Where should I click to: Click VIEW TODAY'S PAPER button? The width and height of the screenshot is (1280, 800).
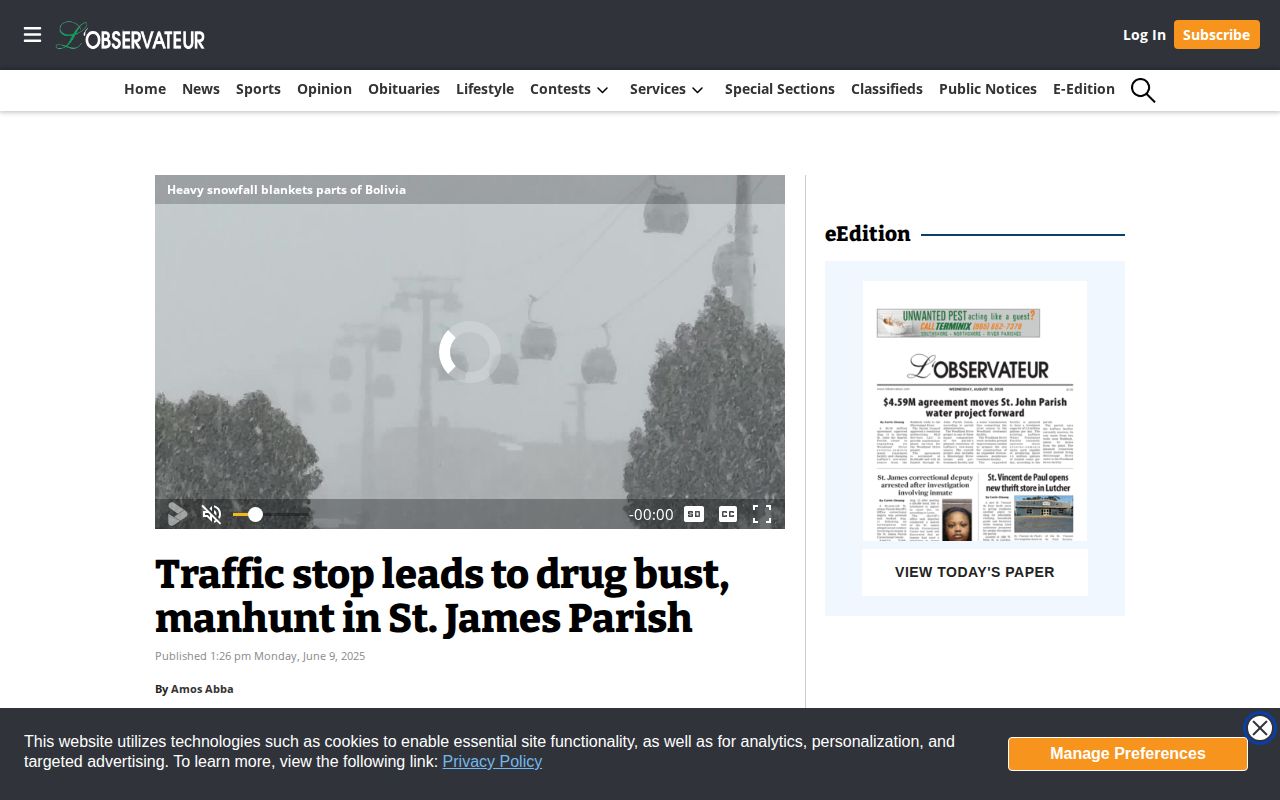coord(975,572)
